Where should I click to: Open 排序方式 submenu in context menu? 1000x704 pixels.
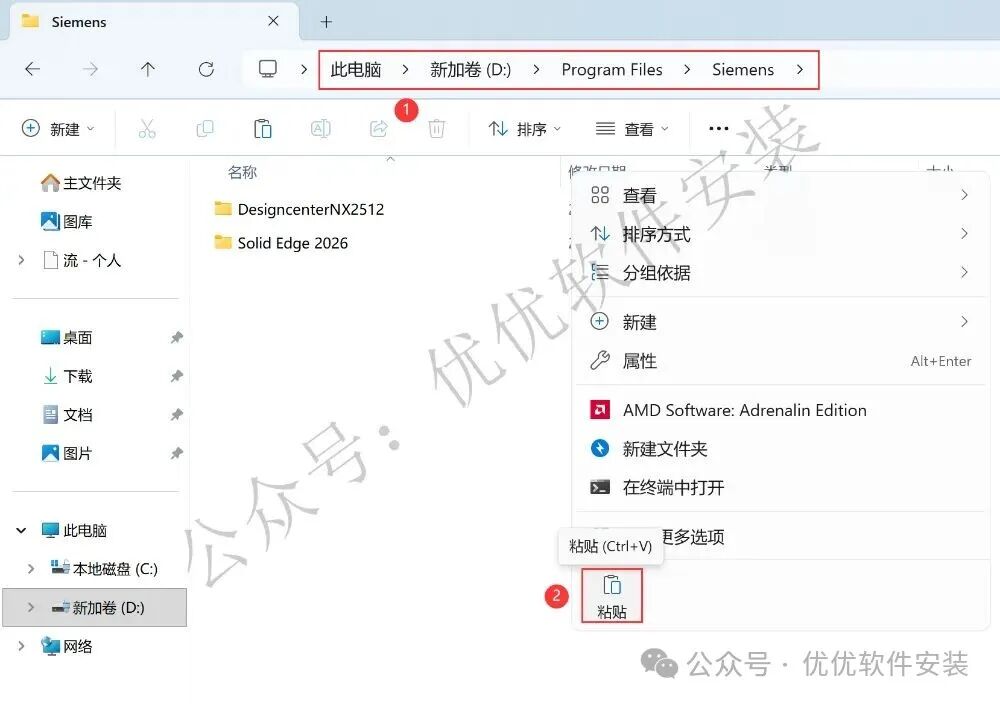781,234
